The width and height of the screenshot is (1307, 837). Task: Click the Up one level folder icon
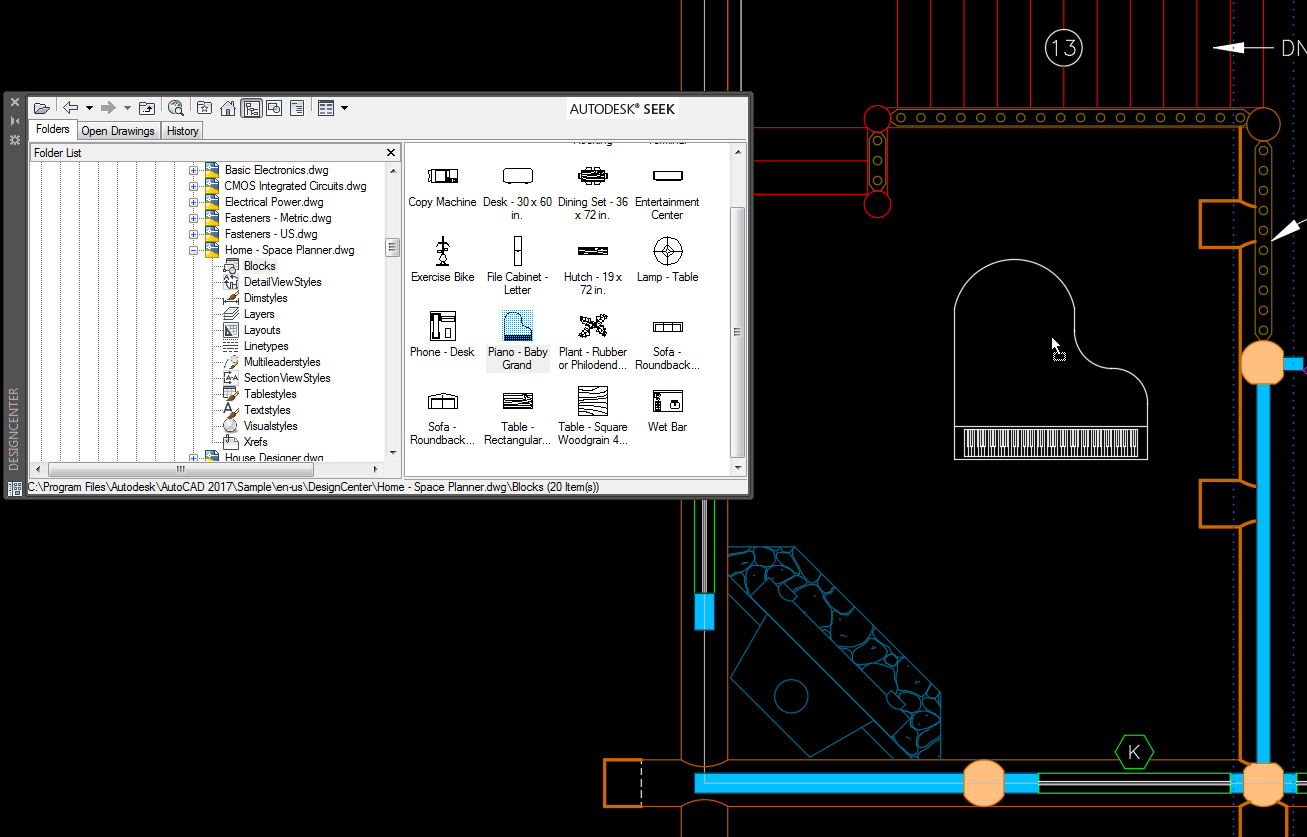click(x=147, y=108)
